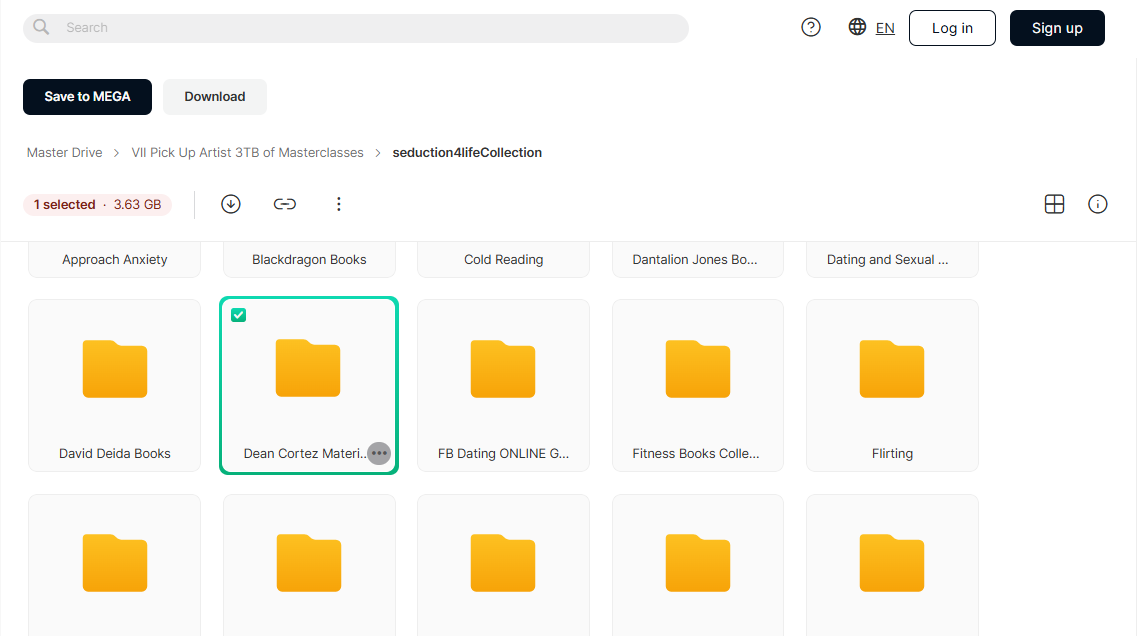The width and height of the screenshot is (1137, 636).
Task: Open the Dating and Sexual ... folder
Action: 893,260
